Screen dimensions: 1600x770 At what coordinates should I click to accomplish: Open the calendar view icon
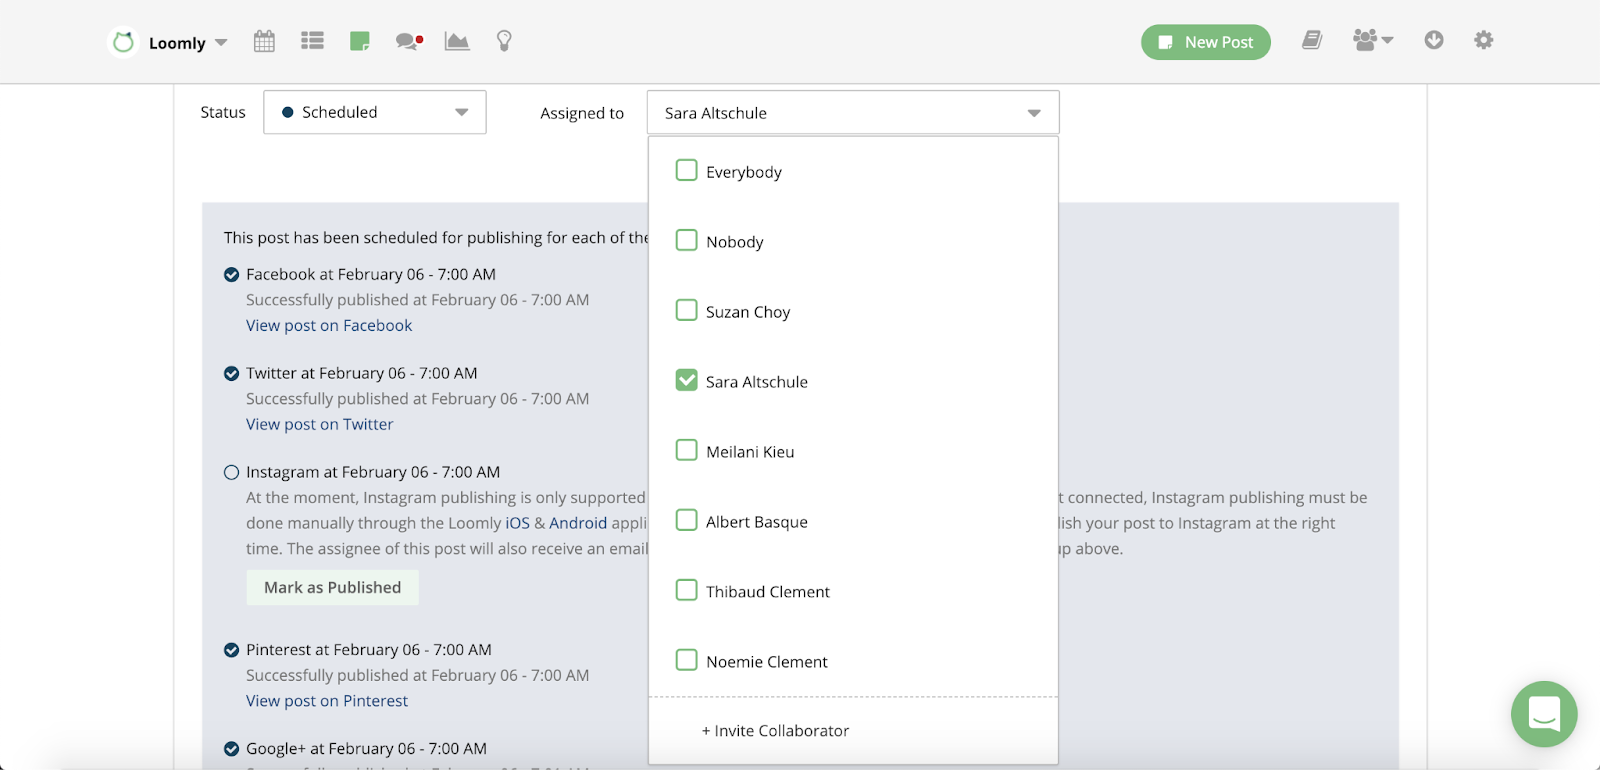tap(264, 41)
